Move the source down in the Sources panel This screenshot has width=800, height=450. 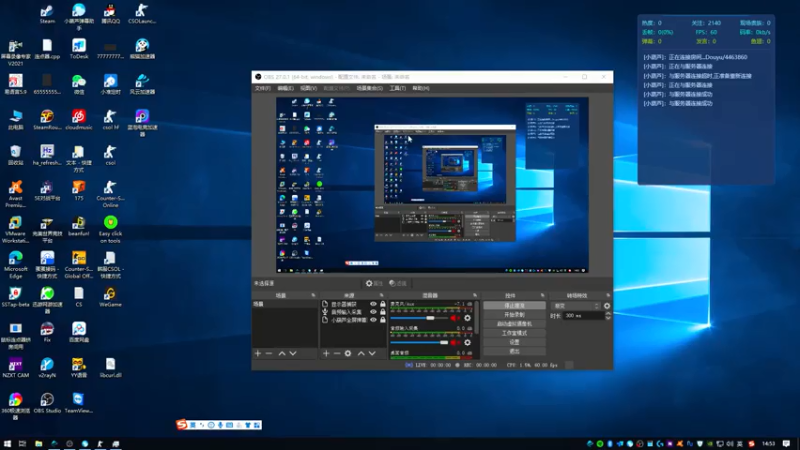(372, 353)
